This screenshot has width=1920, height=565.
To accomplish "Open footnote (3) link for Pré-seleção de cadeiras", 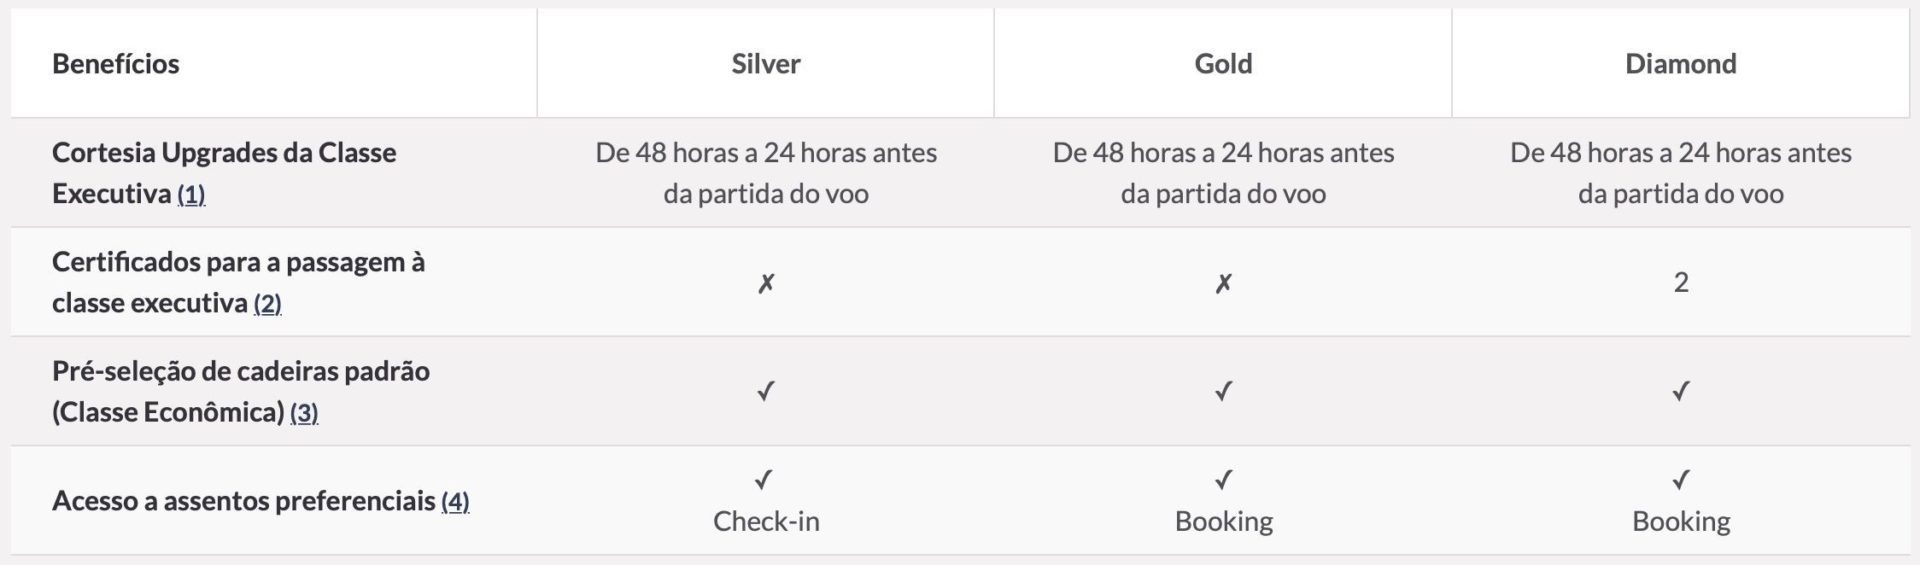I will coord(304,412).
